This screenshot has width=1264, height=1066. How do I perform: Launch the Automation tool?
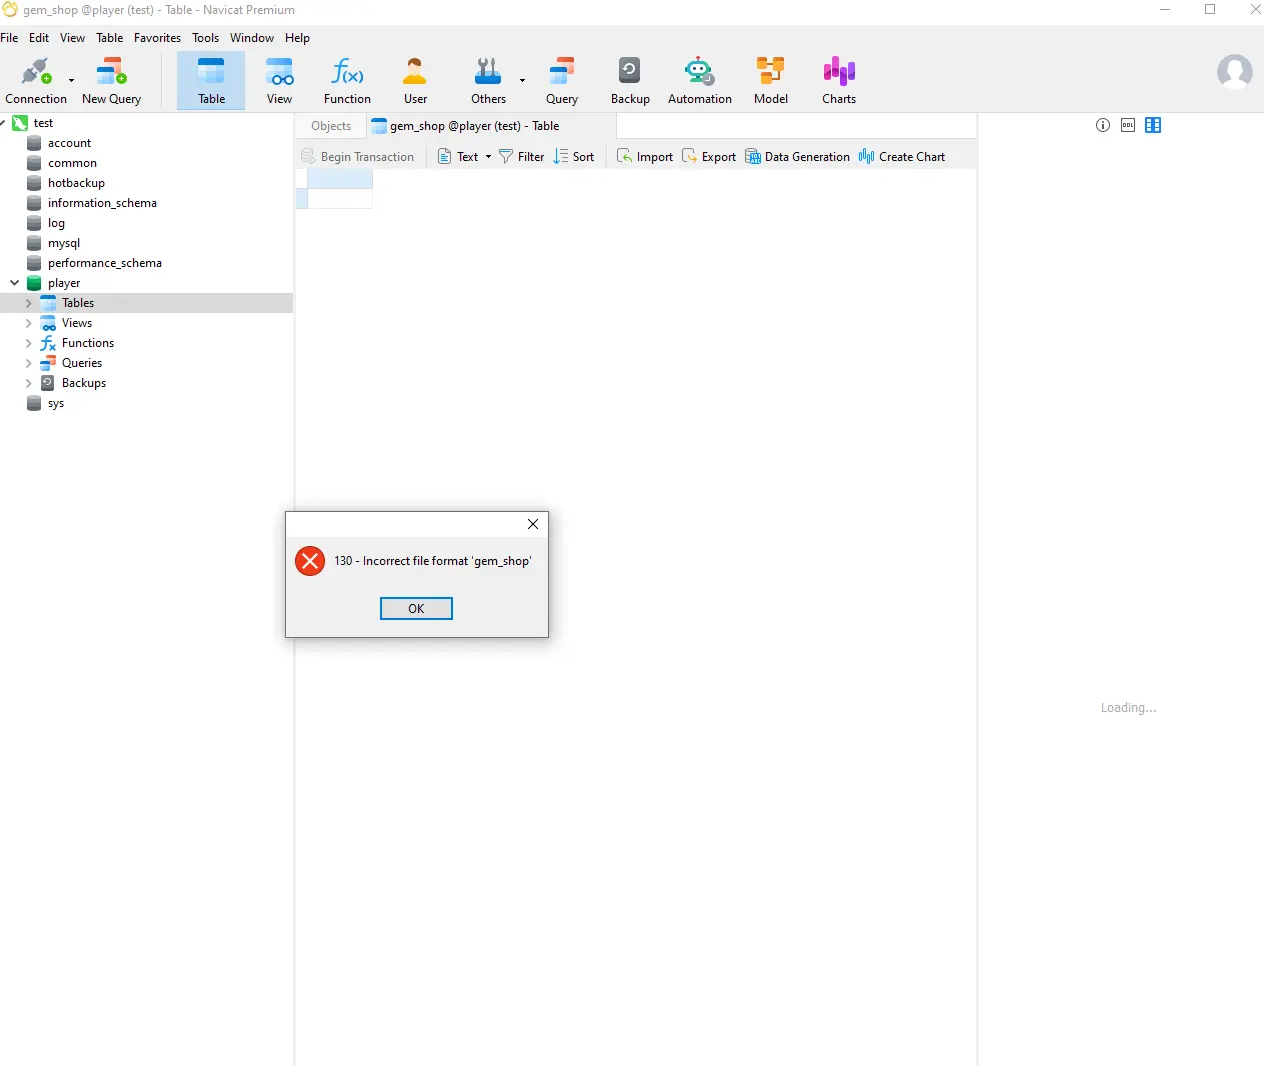pyautogui.click(x=699, y=80)
